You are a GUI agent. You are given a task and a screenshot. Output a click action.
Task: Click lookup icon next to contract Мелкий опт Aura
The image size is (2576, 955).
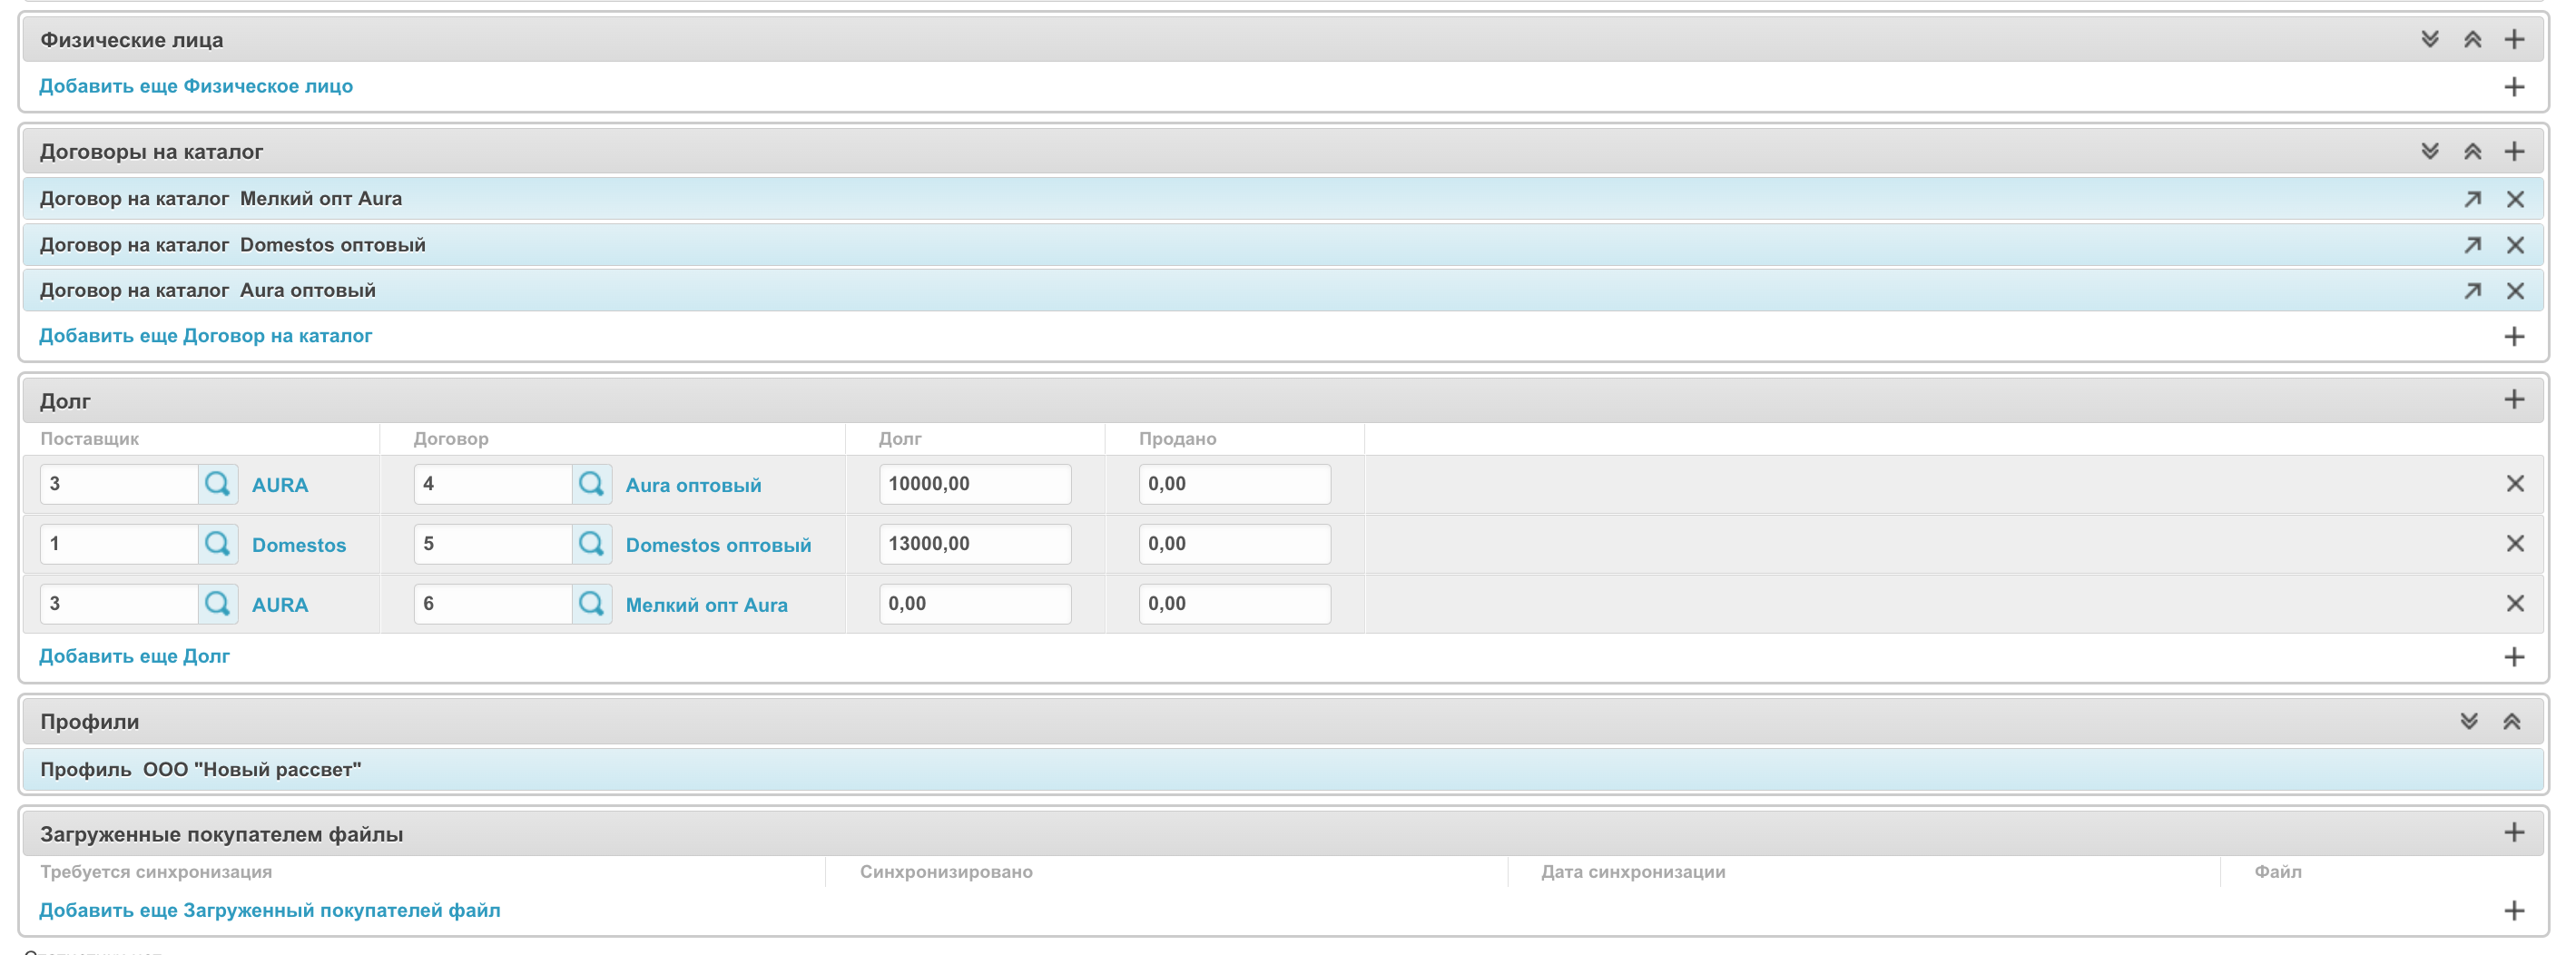(591, 604)
